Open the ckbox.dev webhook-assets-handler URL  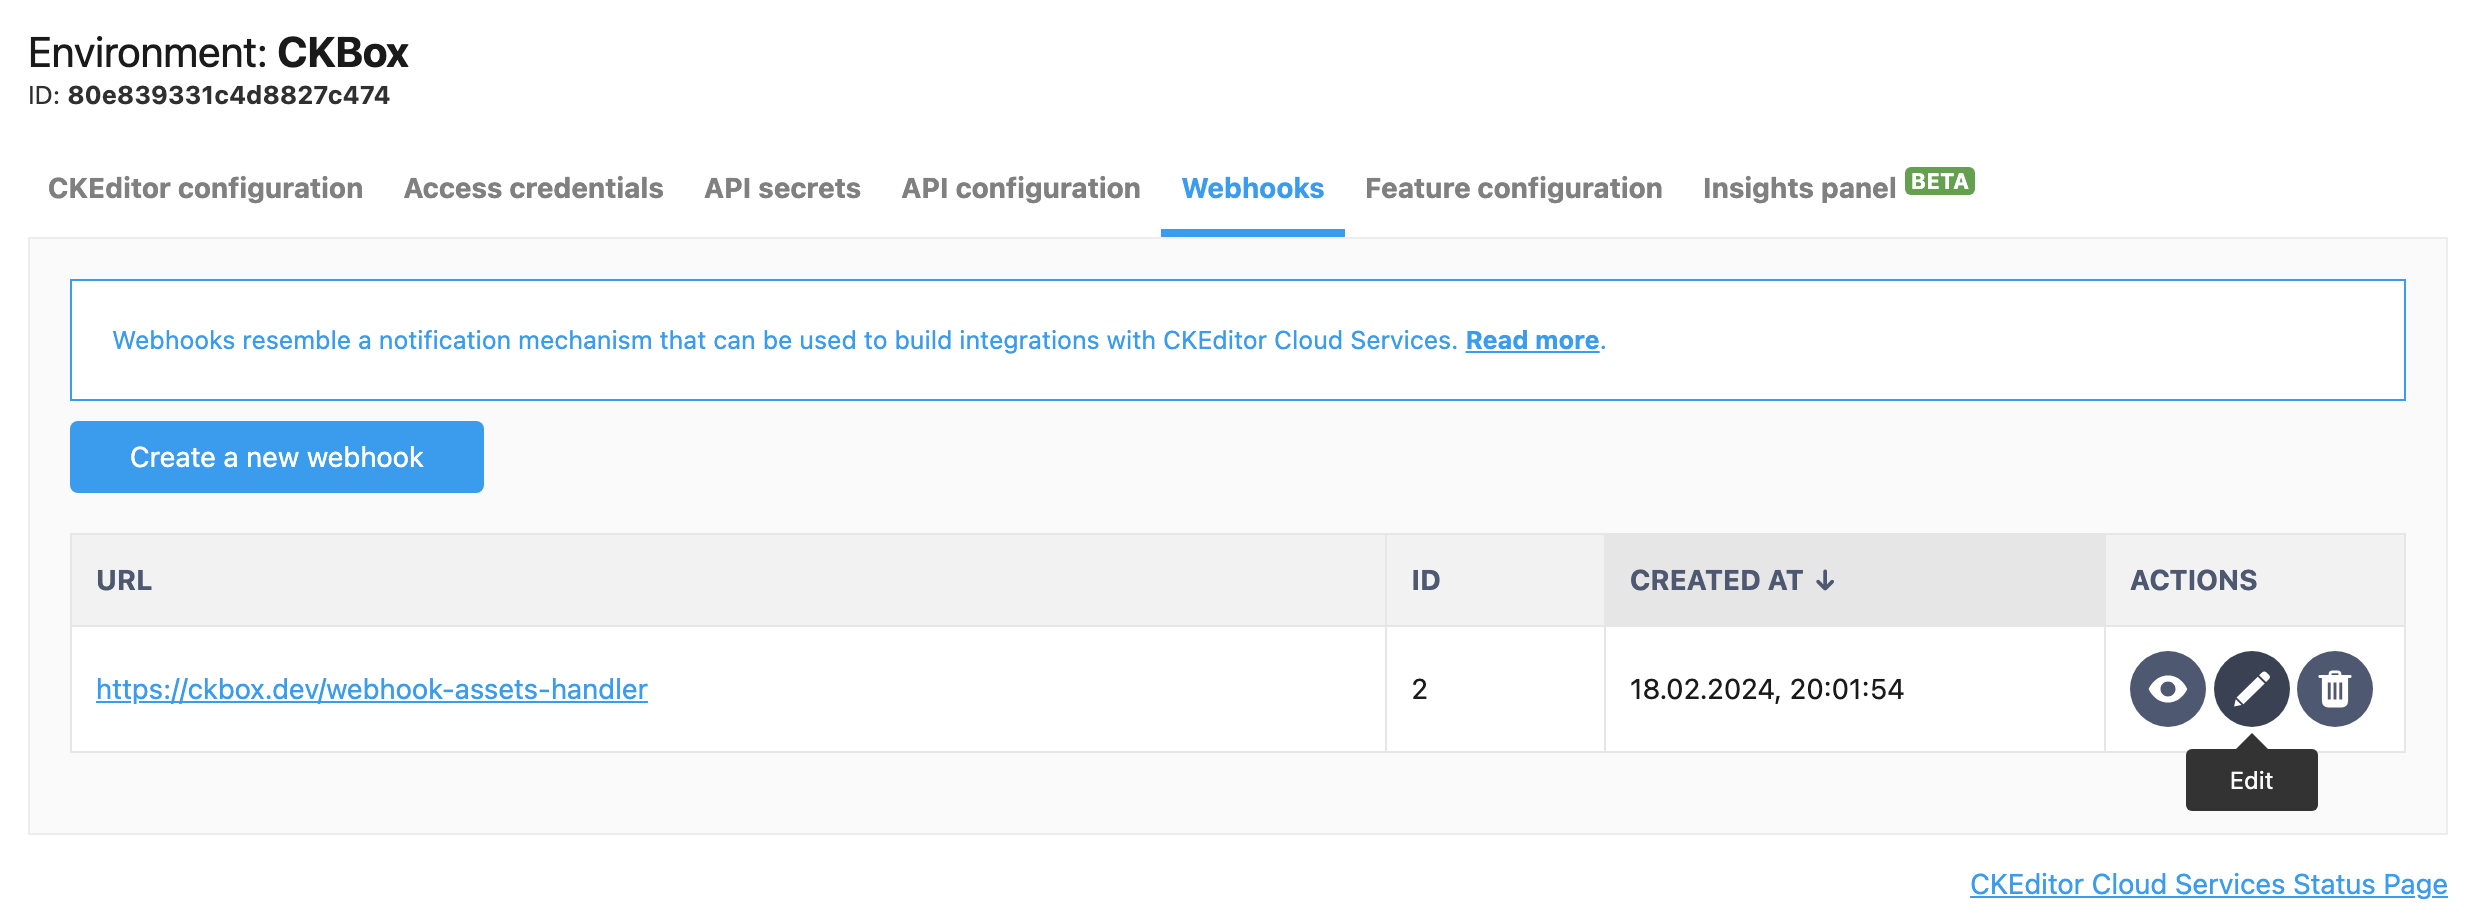[372, 690]
